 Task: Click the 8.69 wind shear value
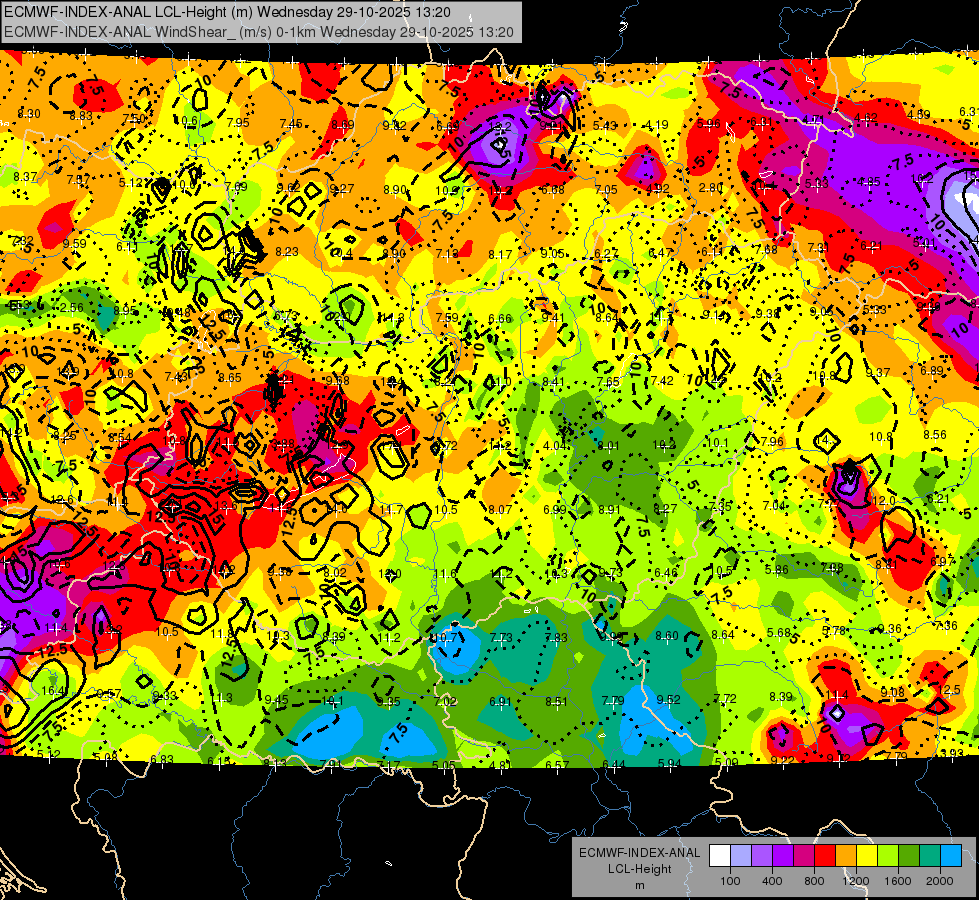(x=343, y=125)
